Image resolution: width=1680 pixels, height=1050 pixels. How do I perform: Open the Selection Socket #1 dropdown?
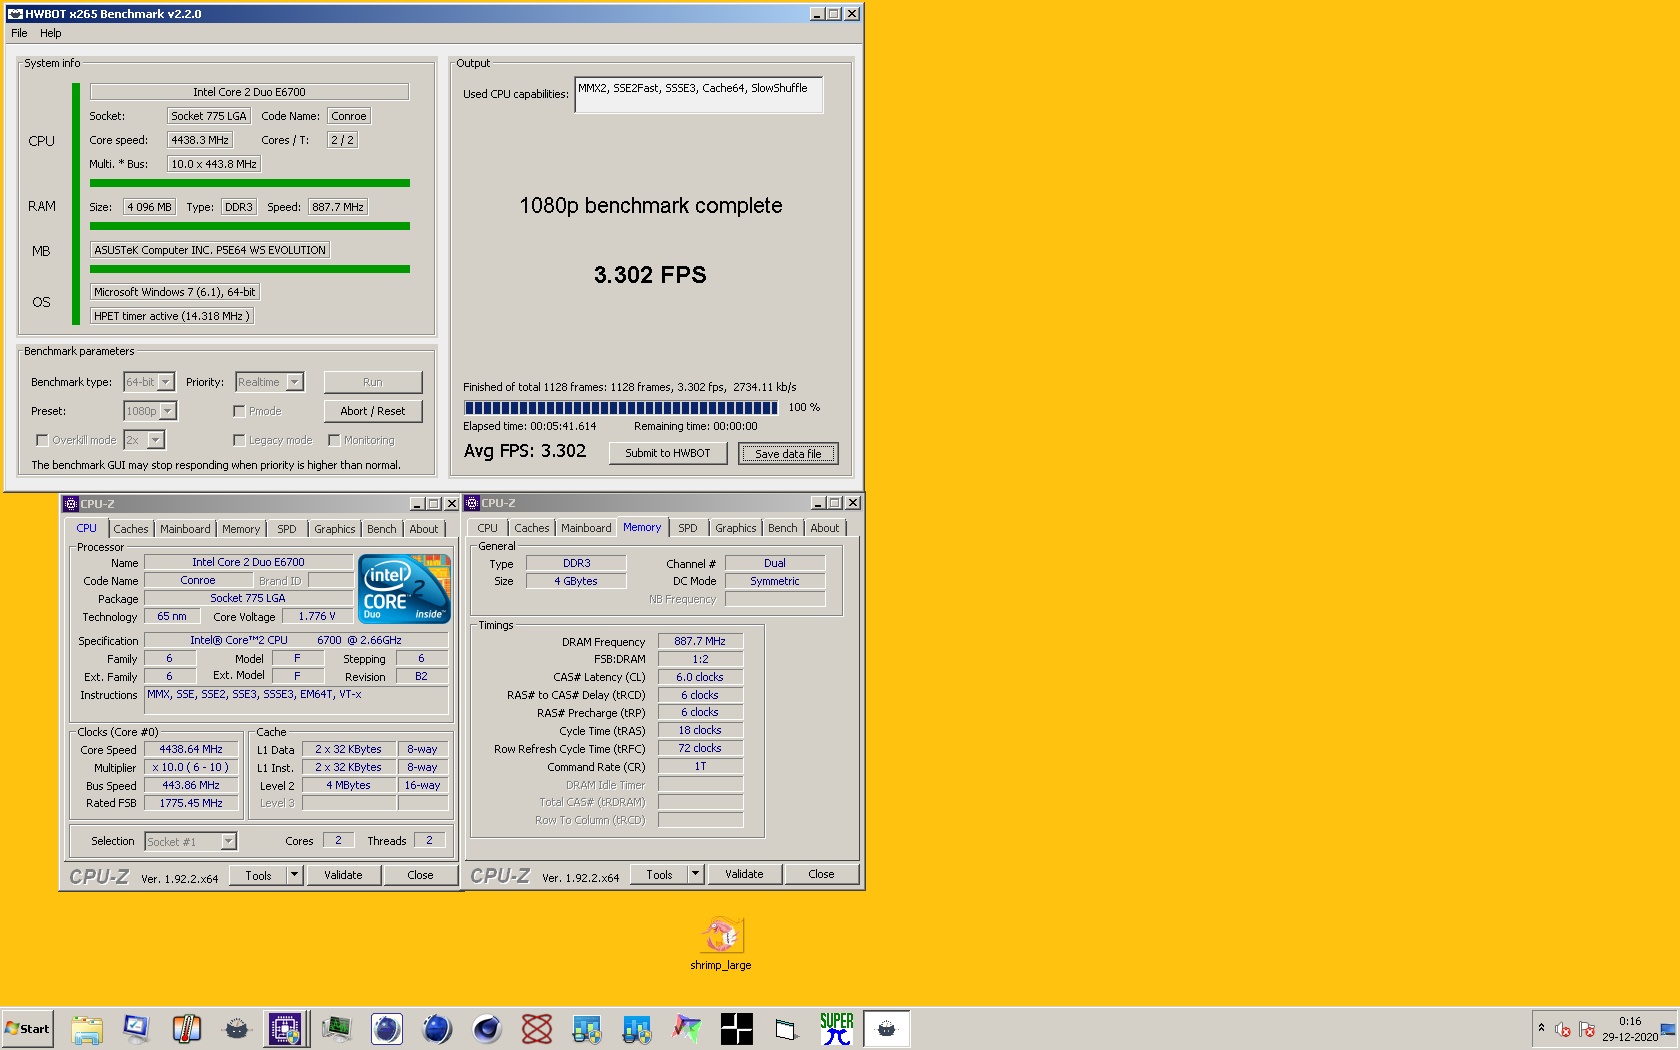(190, 842)
